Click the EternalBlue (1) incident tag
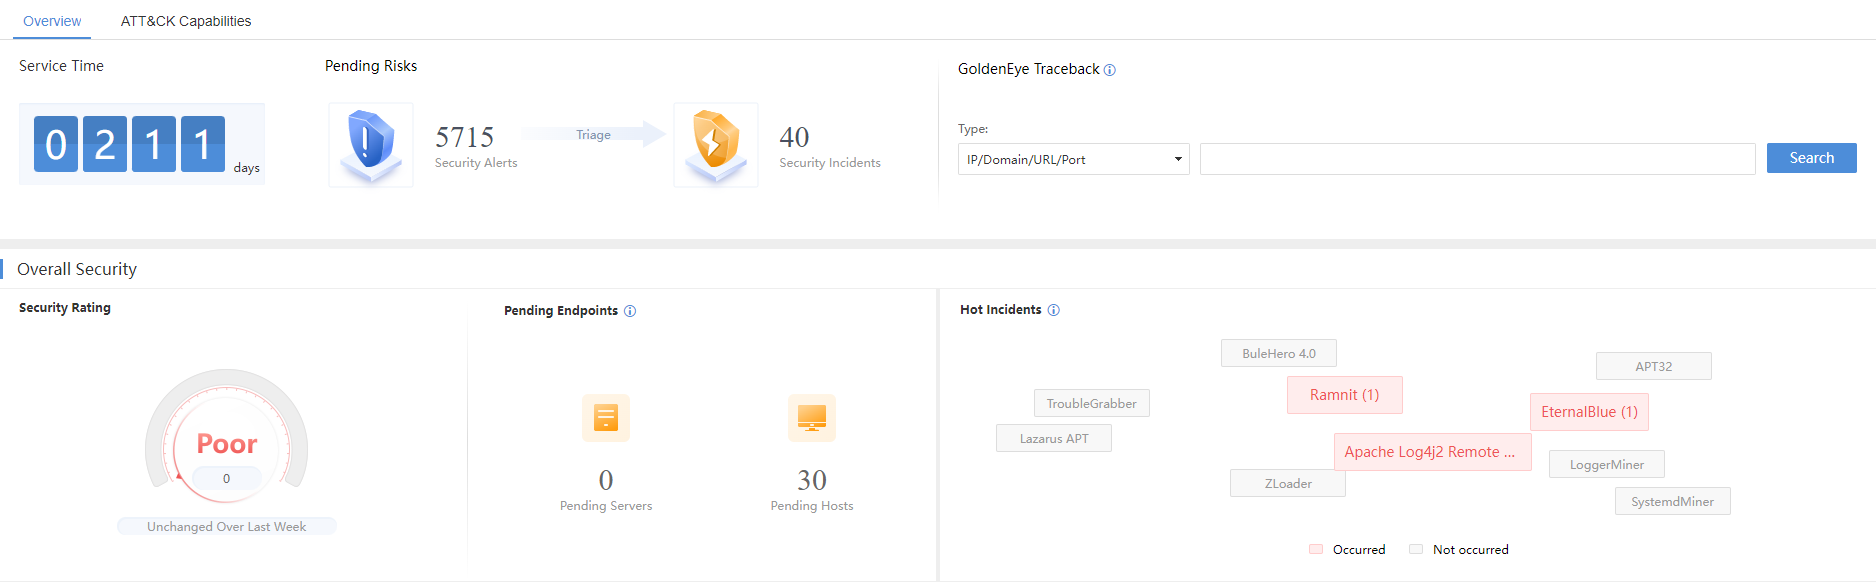This screenshot has width=1876, height=582. point(1589,412)
